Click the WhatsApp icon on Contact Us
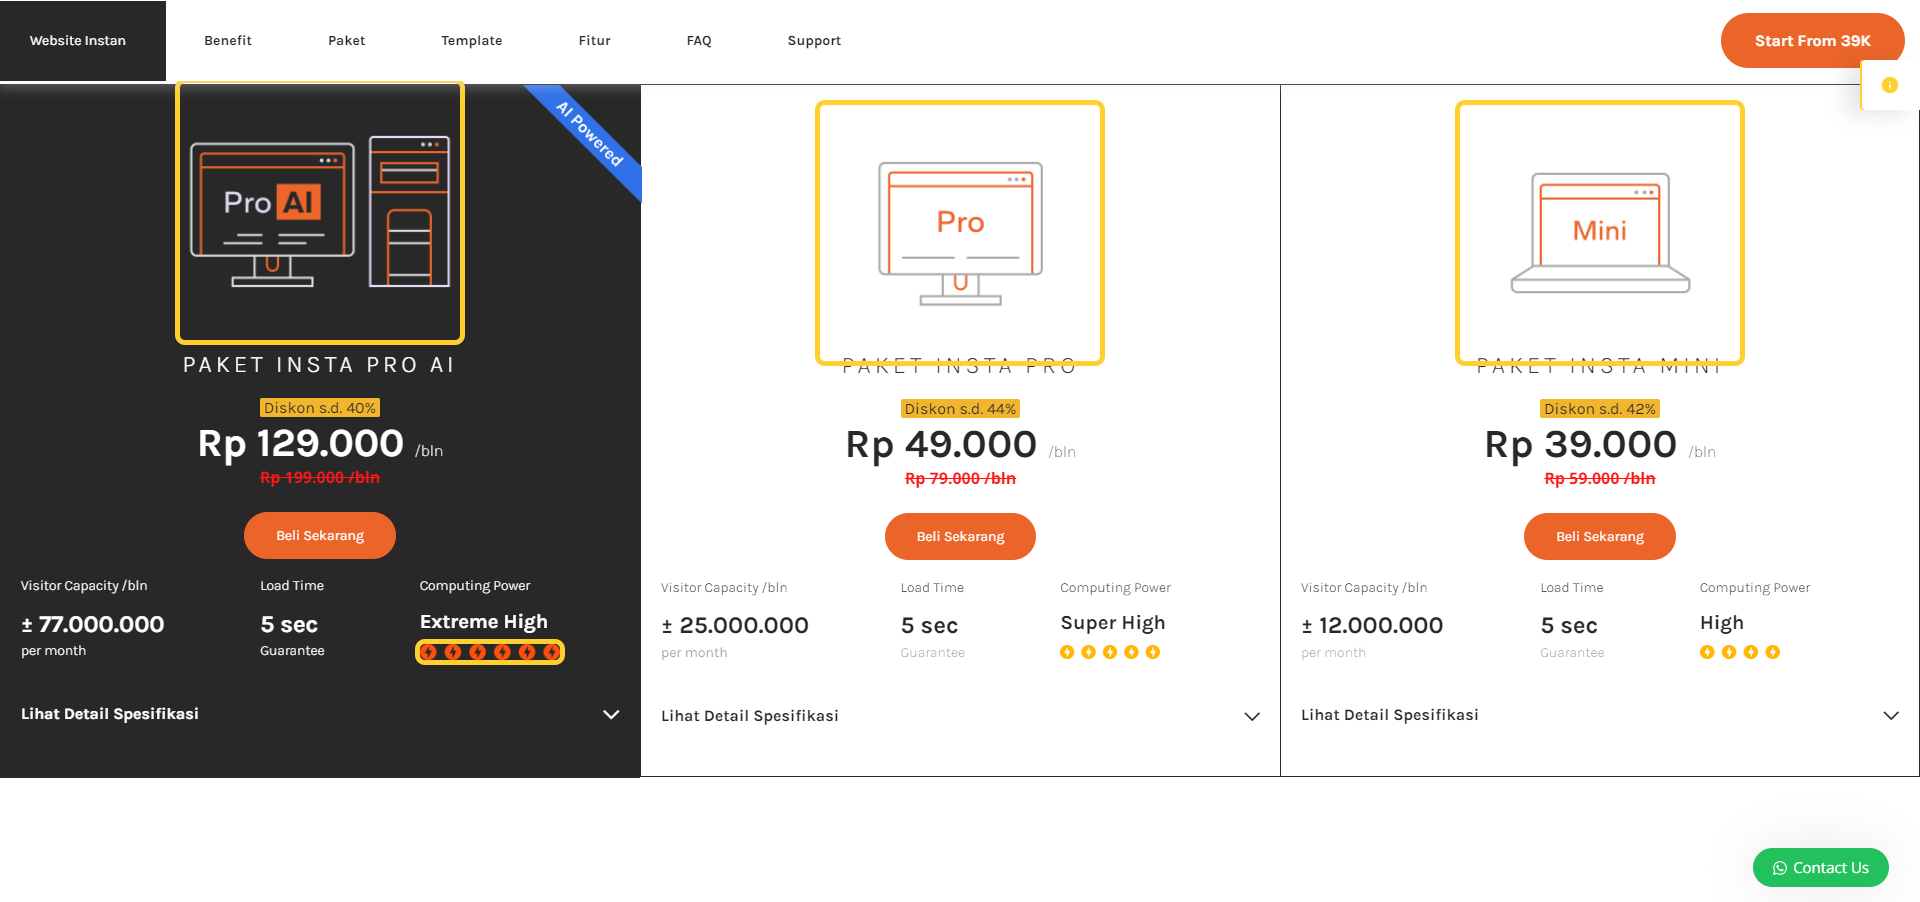Image resolution: width=1920 pixels, height=902 pixels. click(x=1779, y=868)
